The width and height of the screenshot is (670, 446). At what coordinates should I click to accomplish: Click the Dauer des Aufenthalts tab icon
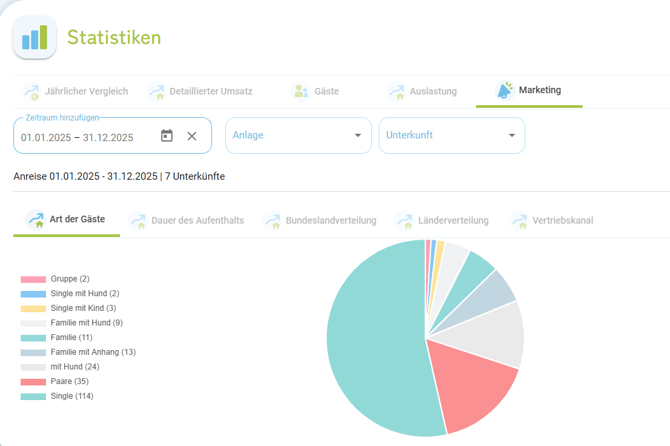click(x=138, y=220)
